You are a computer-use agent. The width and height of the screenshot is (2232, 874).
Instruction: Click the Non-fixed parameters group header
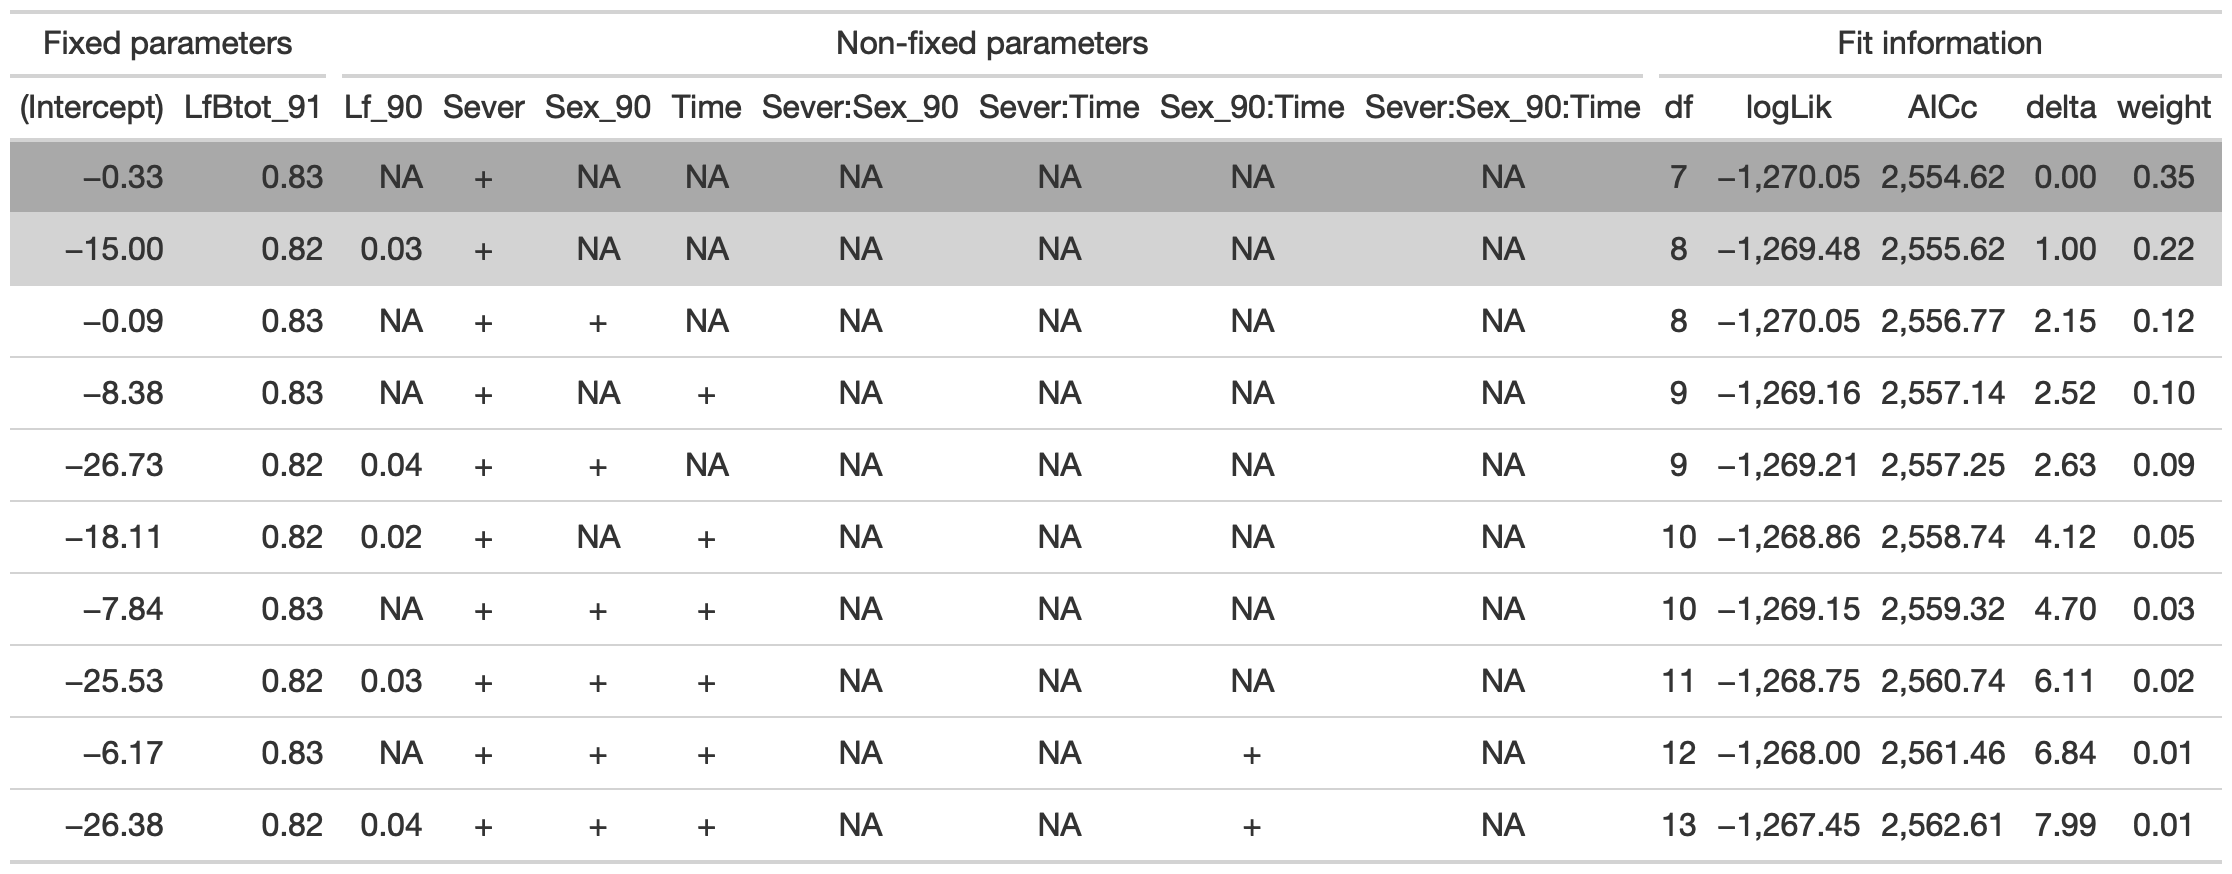(x=991, y=44)
